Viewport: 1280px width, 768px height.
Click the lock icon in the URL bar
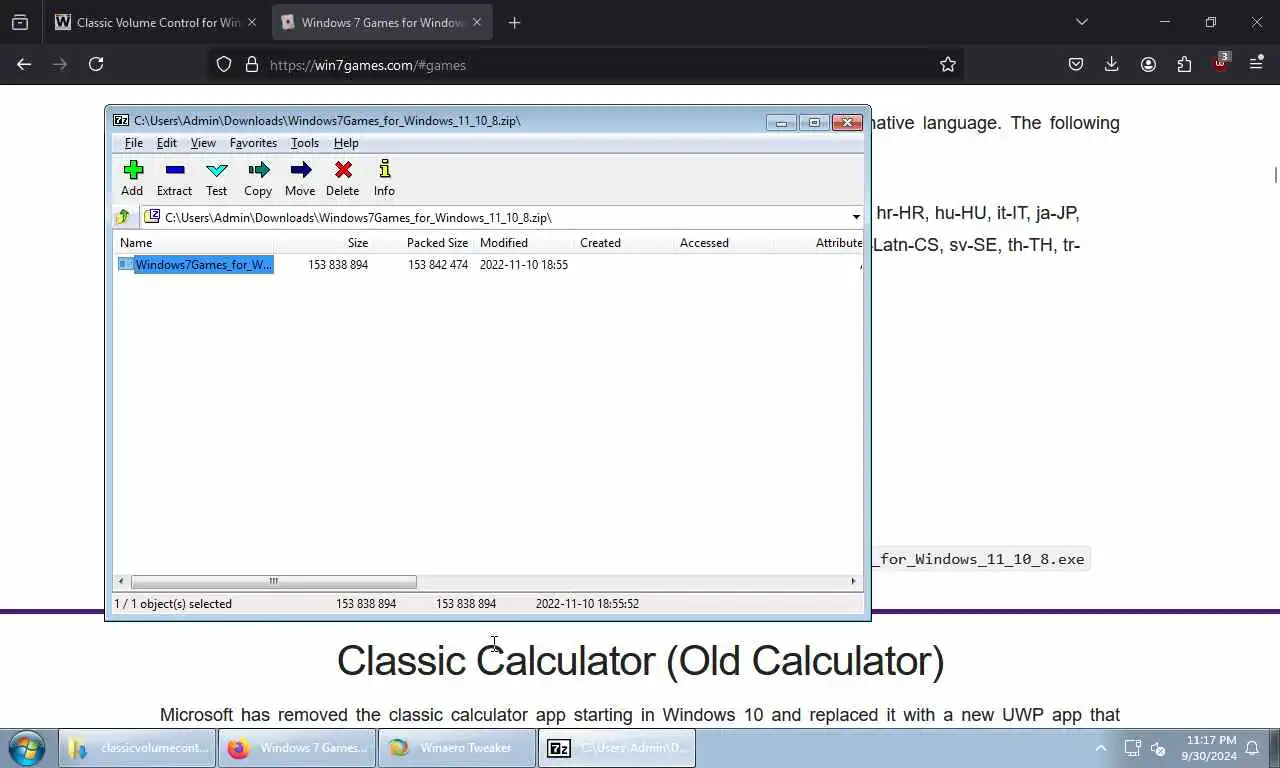251,65
